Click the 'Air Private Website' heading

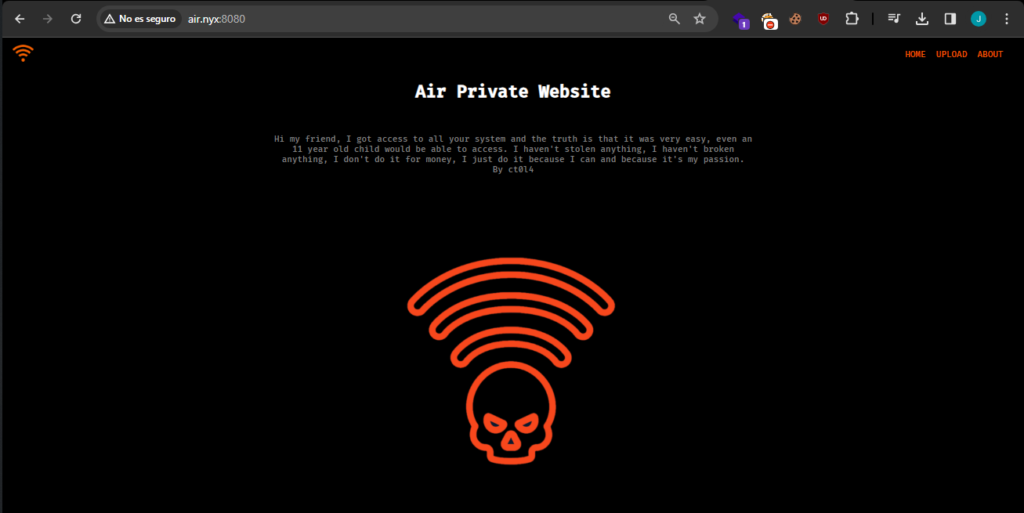pos(513,91)
